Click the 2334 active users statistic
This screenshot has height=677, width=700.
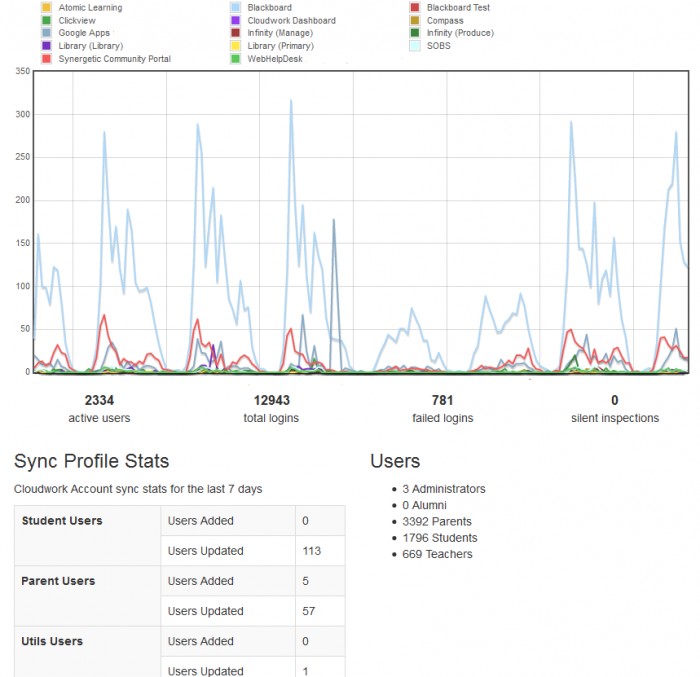click(x=99, y=400)
